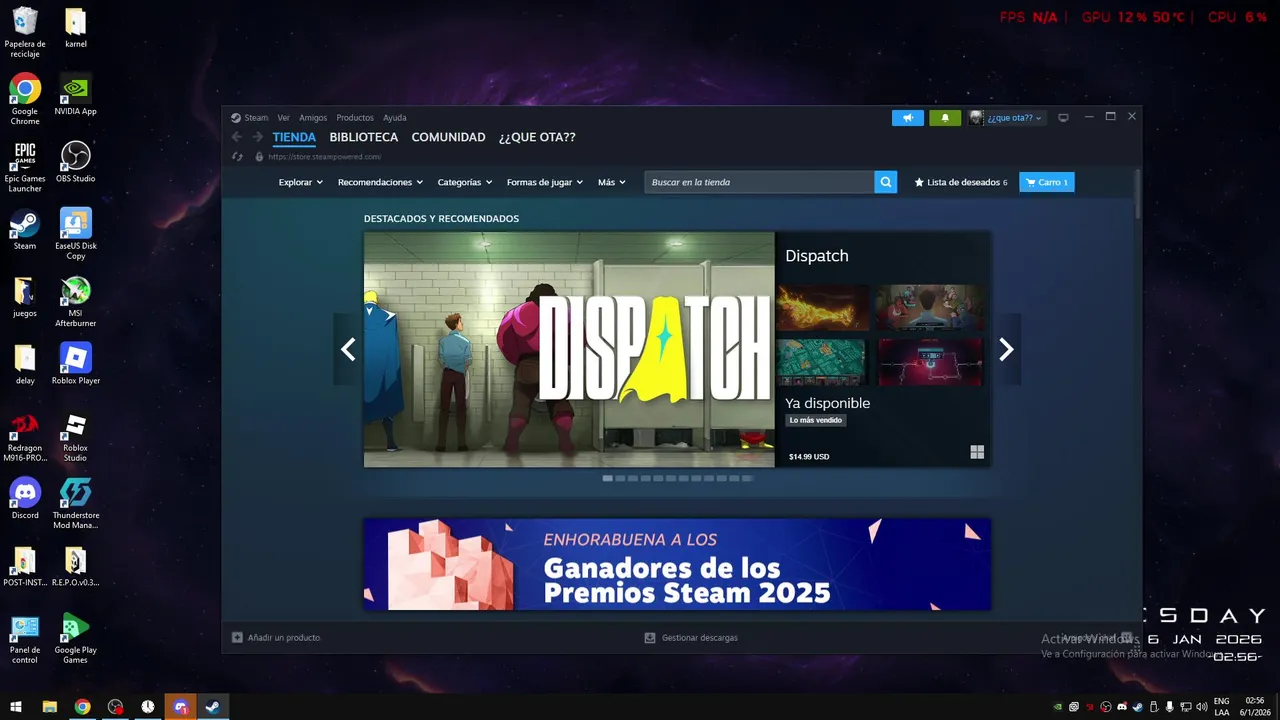This screenshot has height=720, width=1280.
Task: Go forward with the navigation arrow
Action: click(x=258, y=137)
